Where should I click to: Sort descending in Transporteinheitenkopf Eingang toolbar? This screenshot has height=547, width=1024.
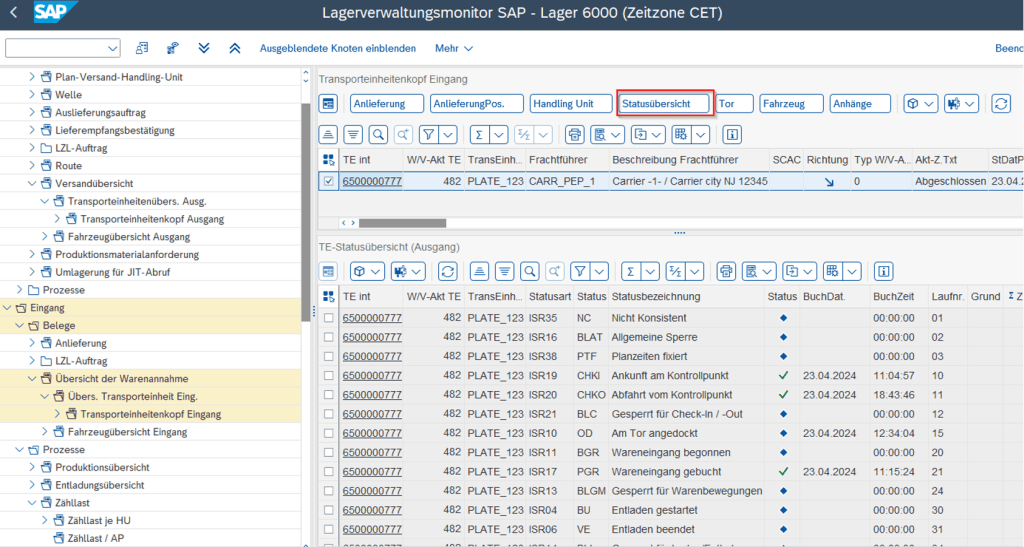click(x=353, y=135)
